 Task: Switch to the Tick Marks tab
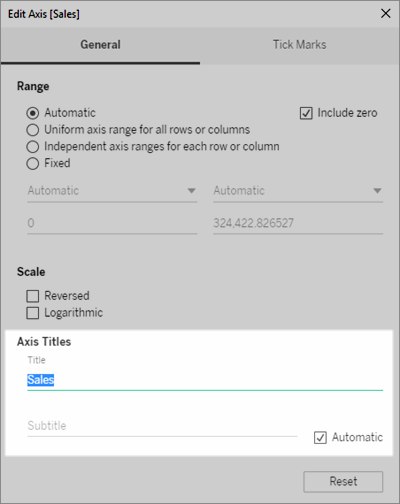click(300, 45)
